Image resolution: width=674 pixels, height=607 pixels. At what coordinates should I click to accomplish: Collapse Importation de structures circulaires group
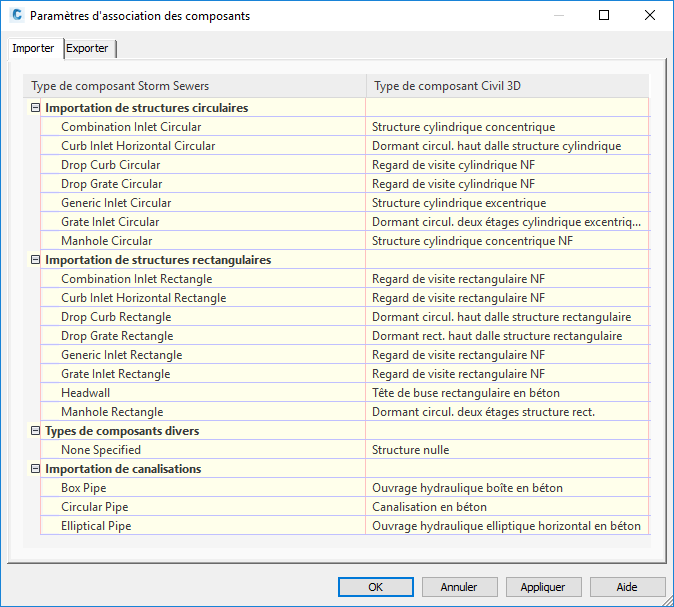coord(35,108)
